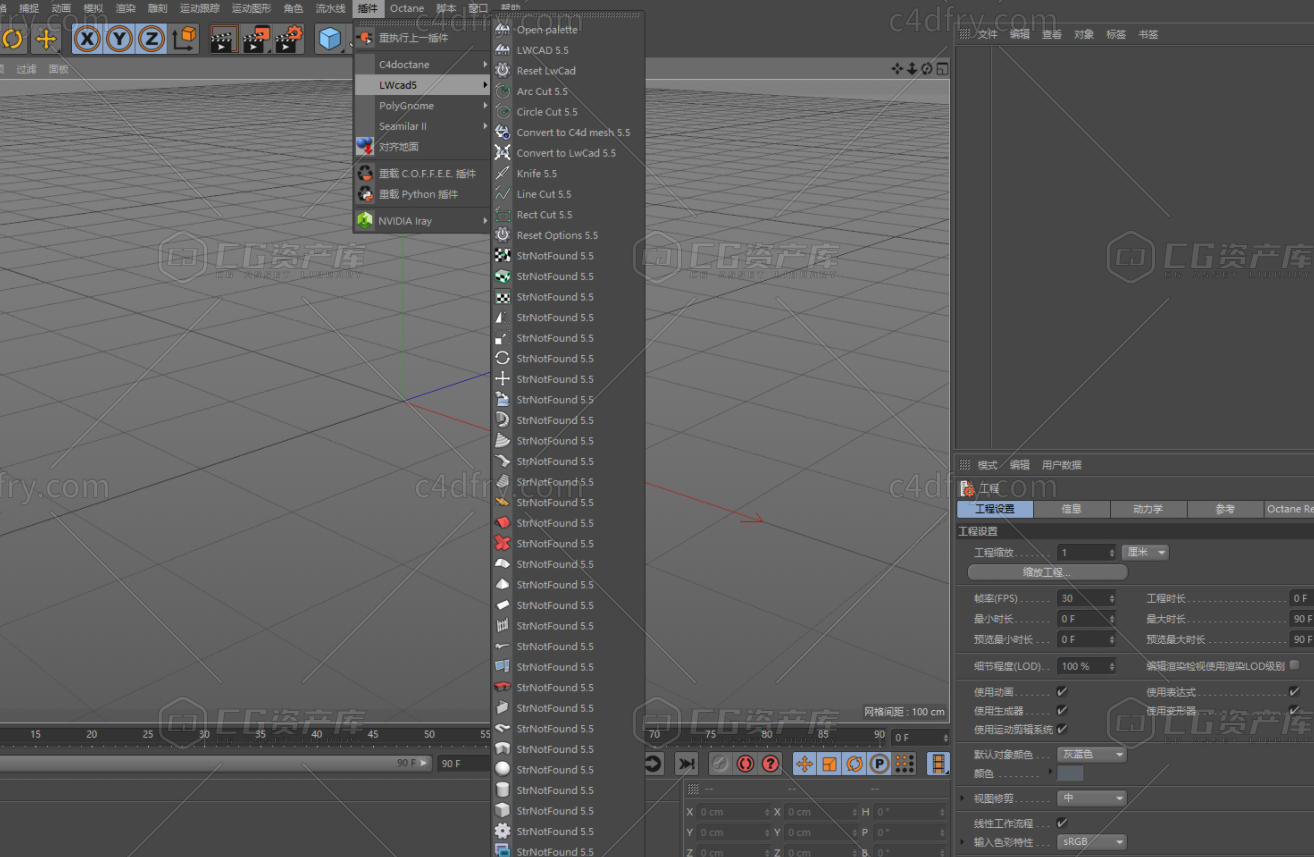
Task: Toggle position keyframe move icon
Action: pyautogui.click(x=804, y=764)
